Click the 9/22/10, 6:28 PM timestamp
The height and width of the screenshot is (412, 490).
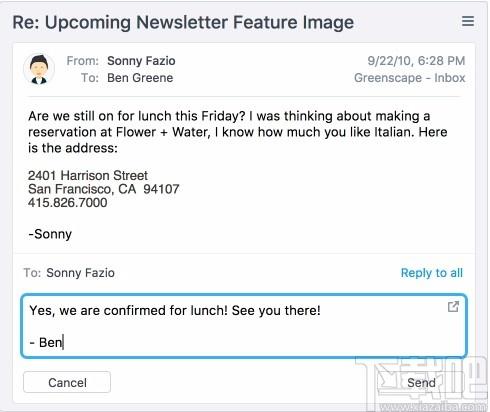pos(416,61)
